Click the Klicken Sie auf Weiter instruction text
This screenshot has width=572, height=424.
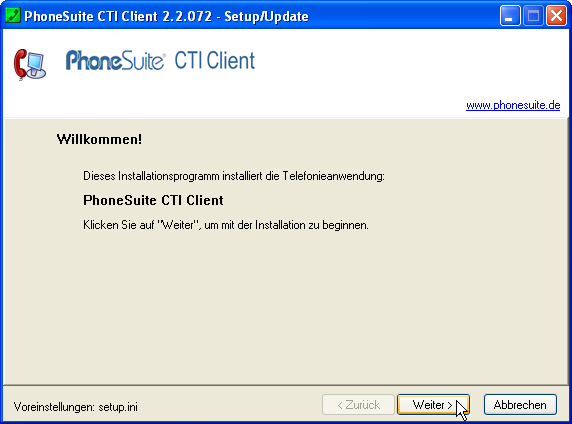pos(226,225)
